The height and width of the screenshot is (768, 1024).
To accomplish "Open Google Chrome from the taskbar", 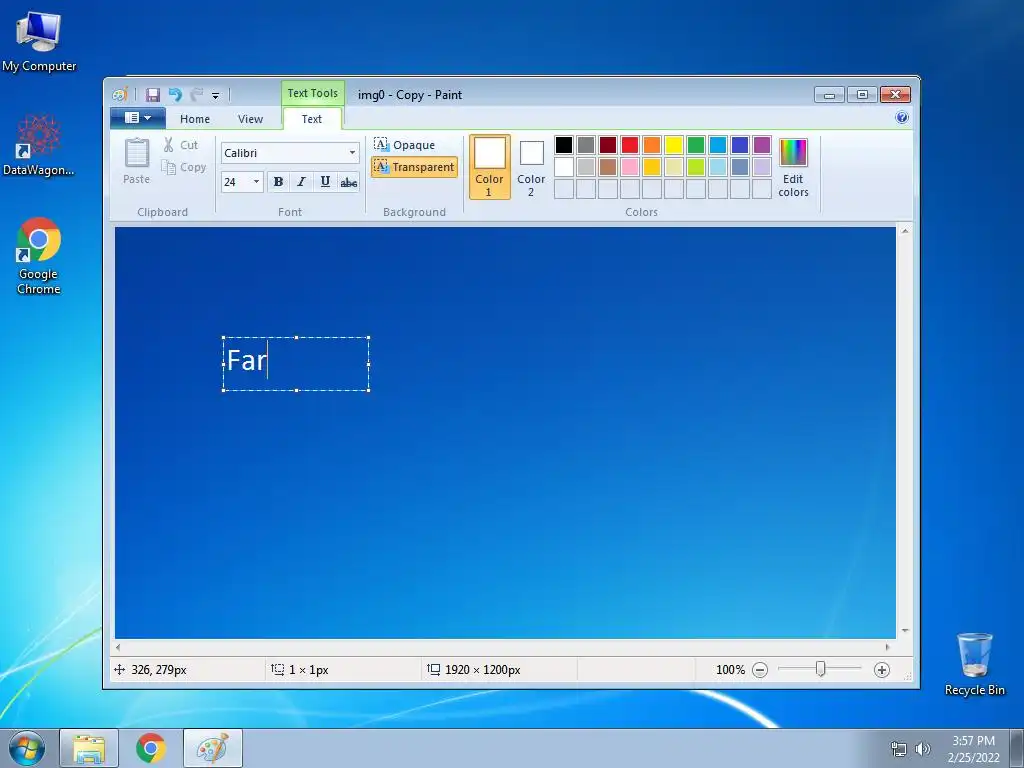I will (151, 748).
